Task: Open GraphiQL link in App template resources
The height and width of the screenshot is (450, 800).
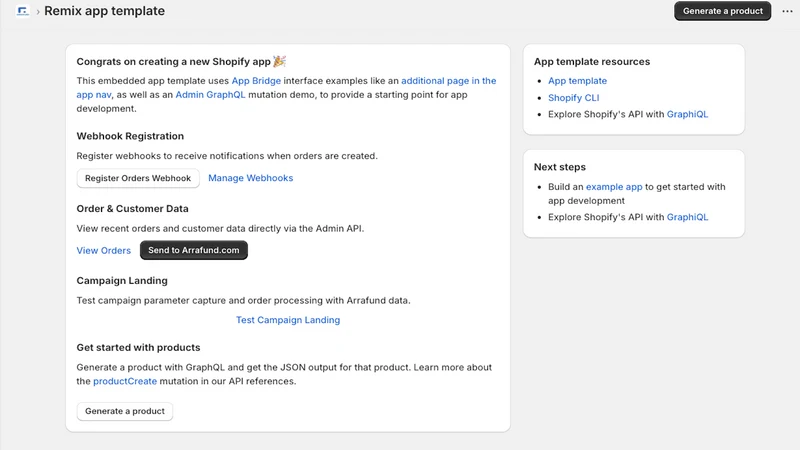Action: (687, 114)
